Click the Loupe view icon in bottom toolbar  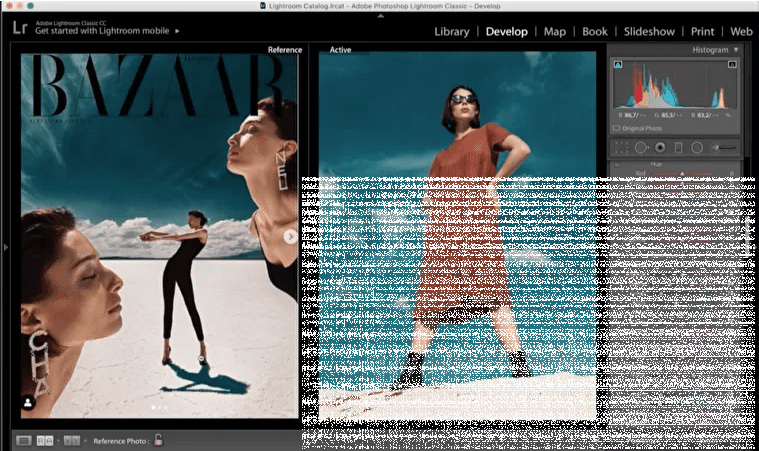(x=23, y=440)
